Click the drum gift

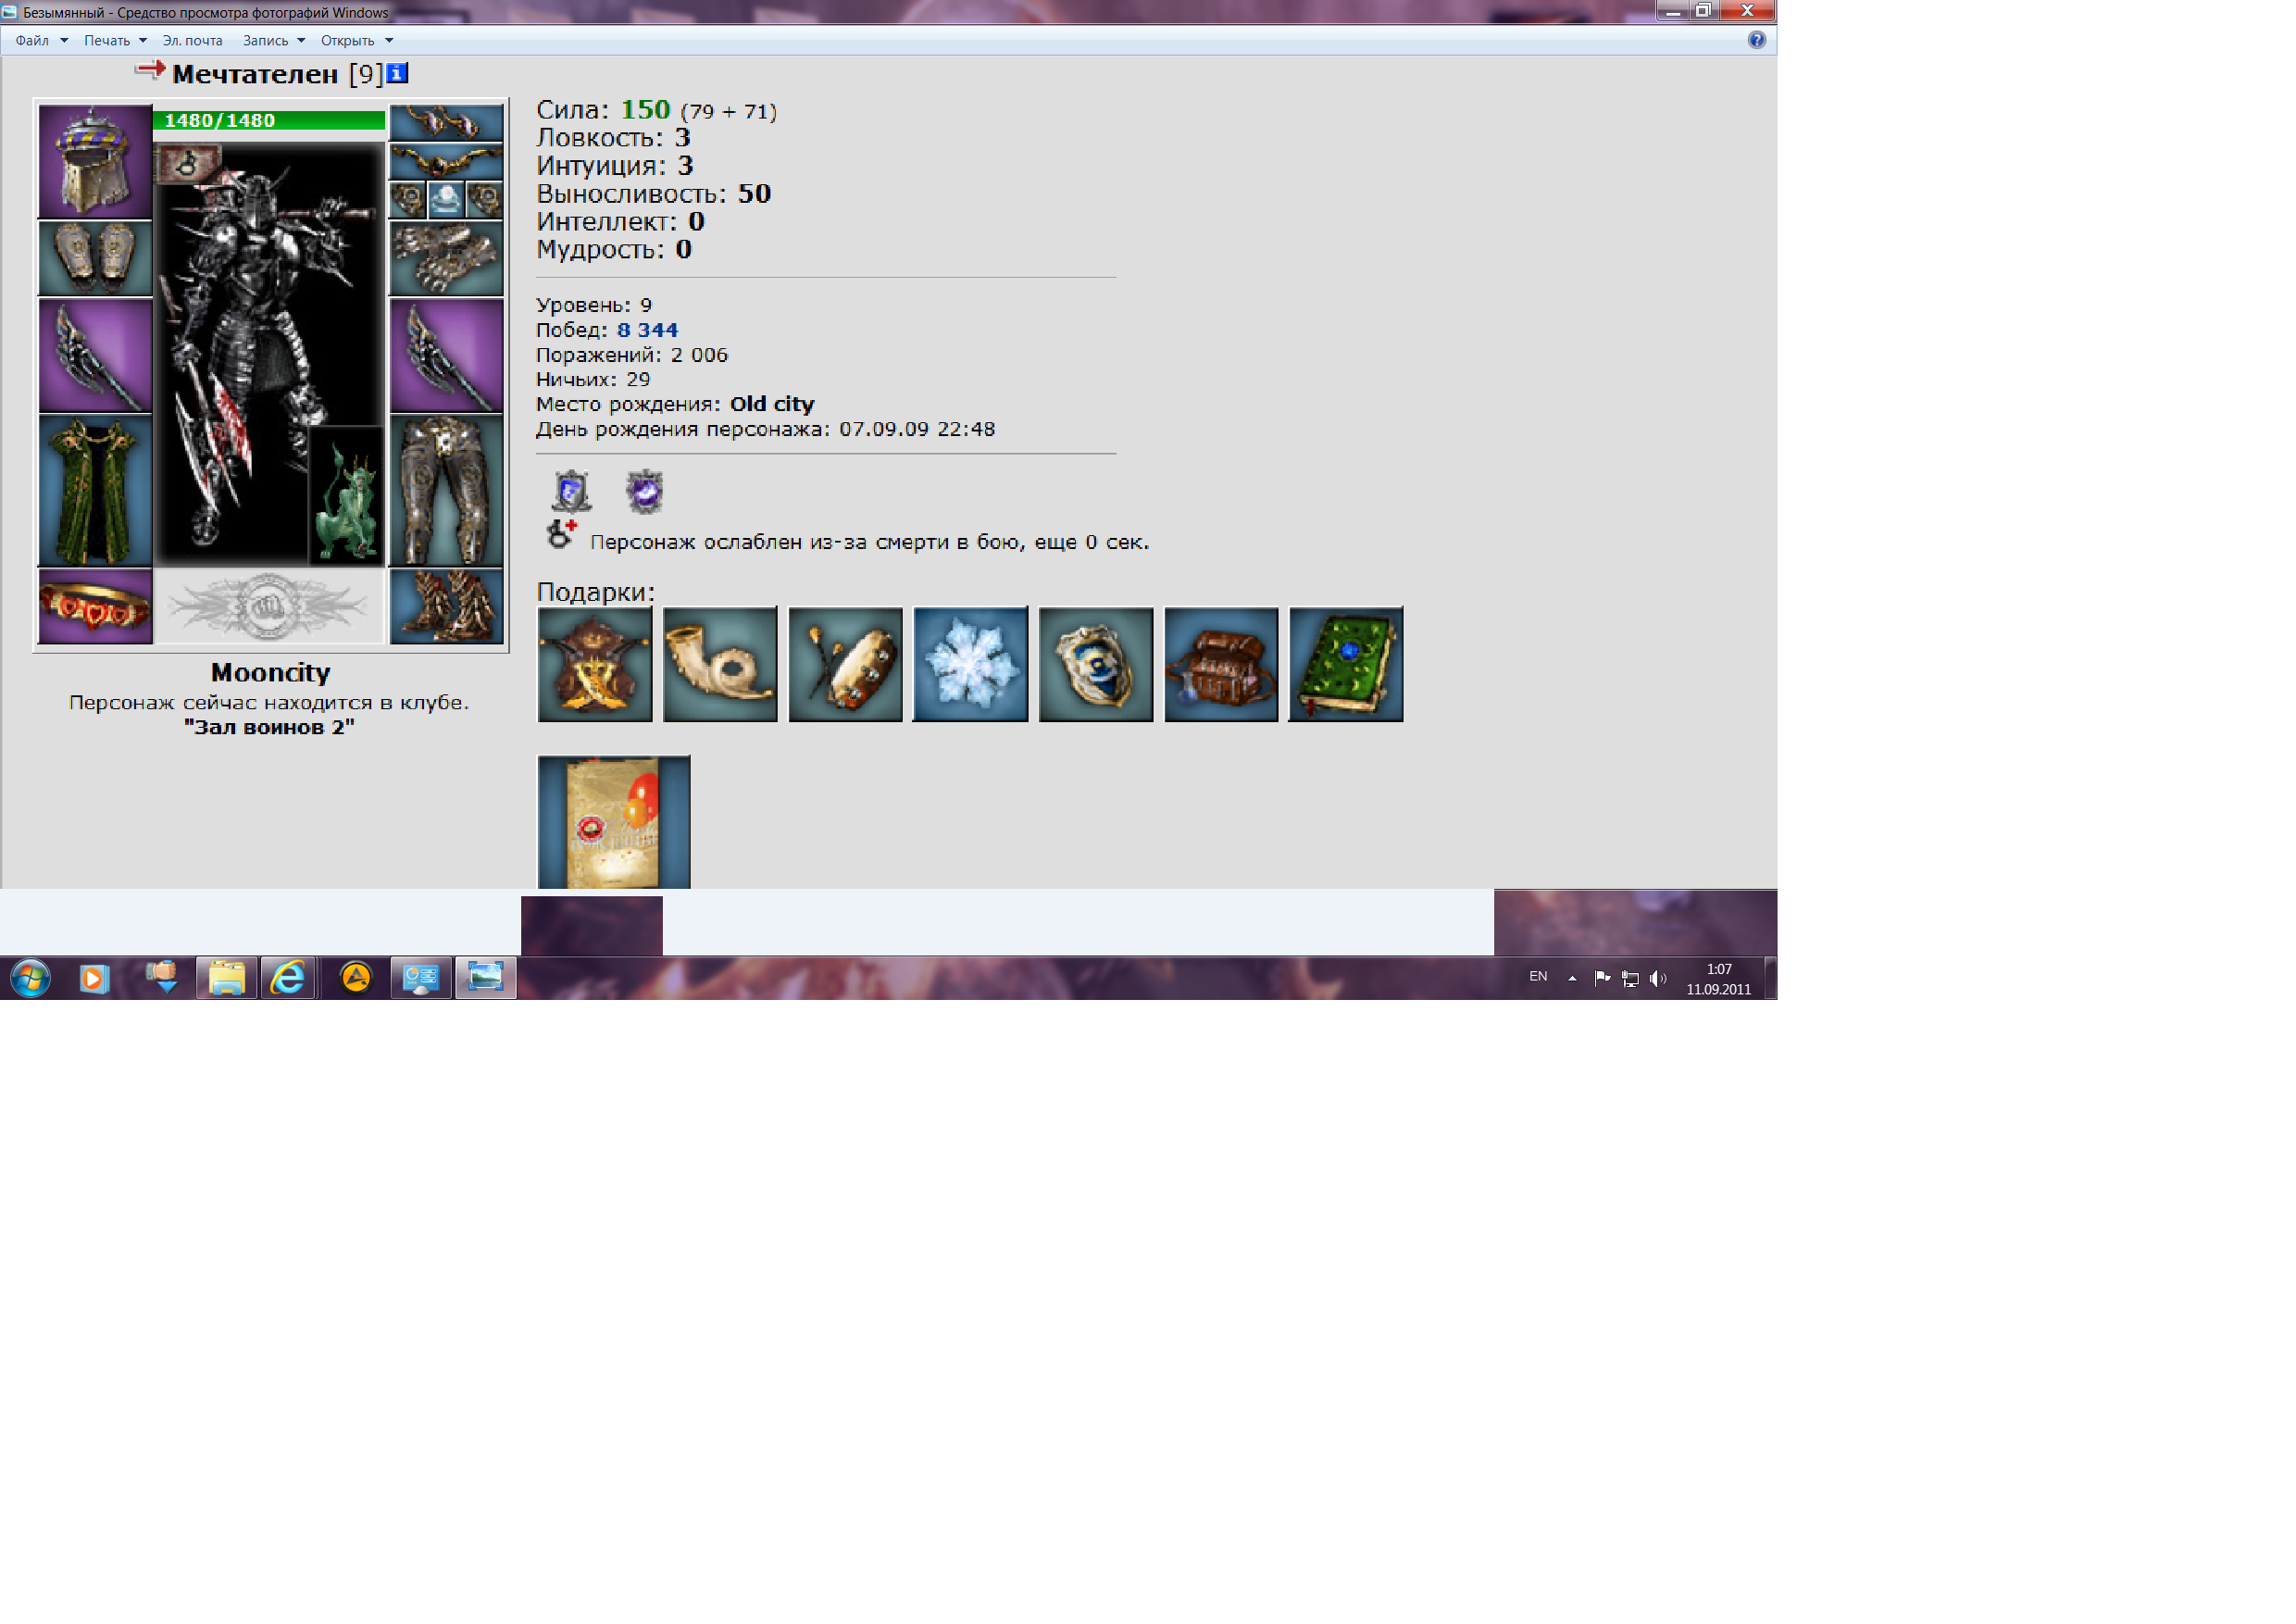[845, 664]
